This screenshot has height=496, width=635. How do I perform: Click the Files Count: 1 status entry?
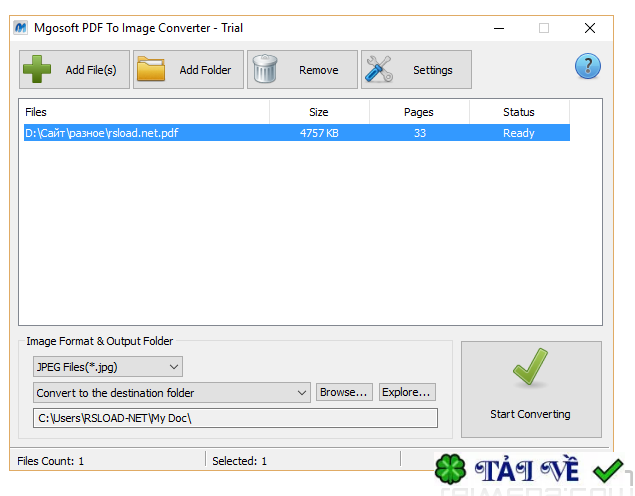tap(50, 461)
